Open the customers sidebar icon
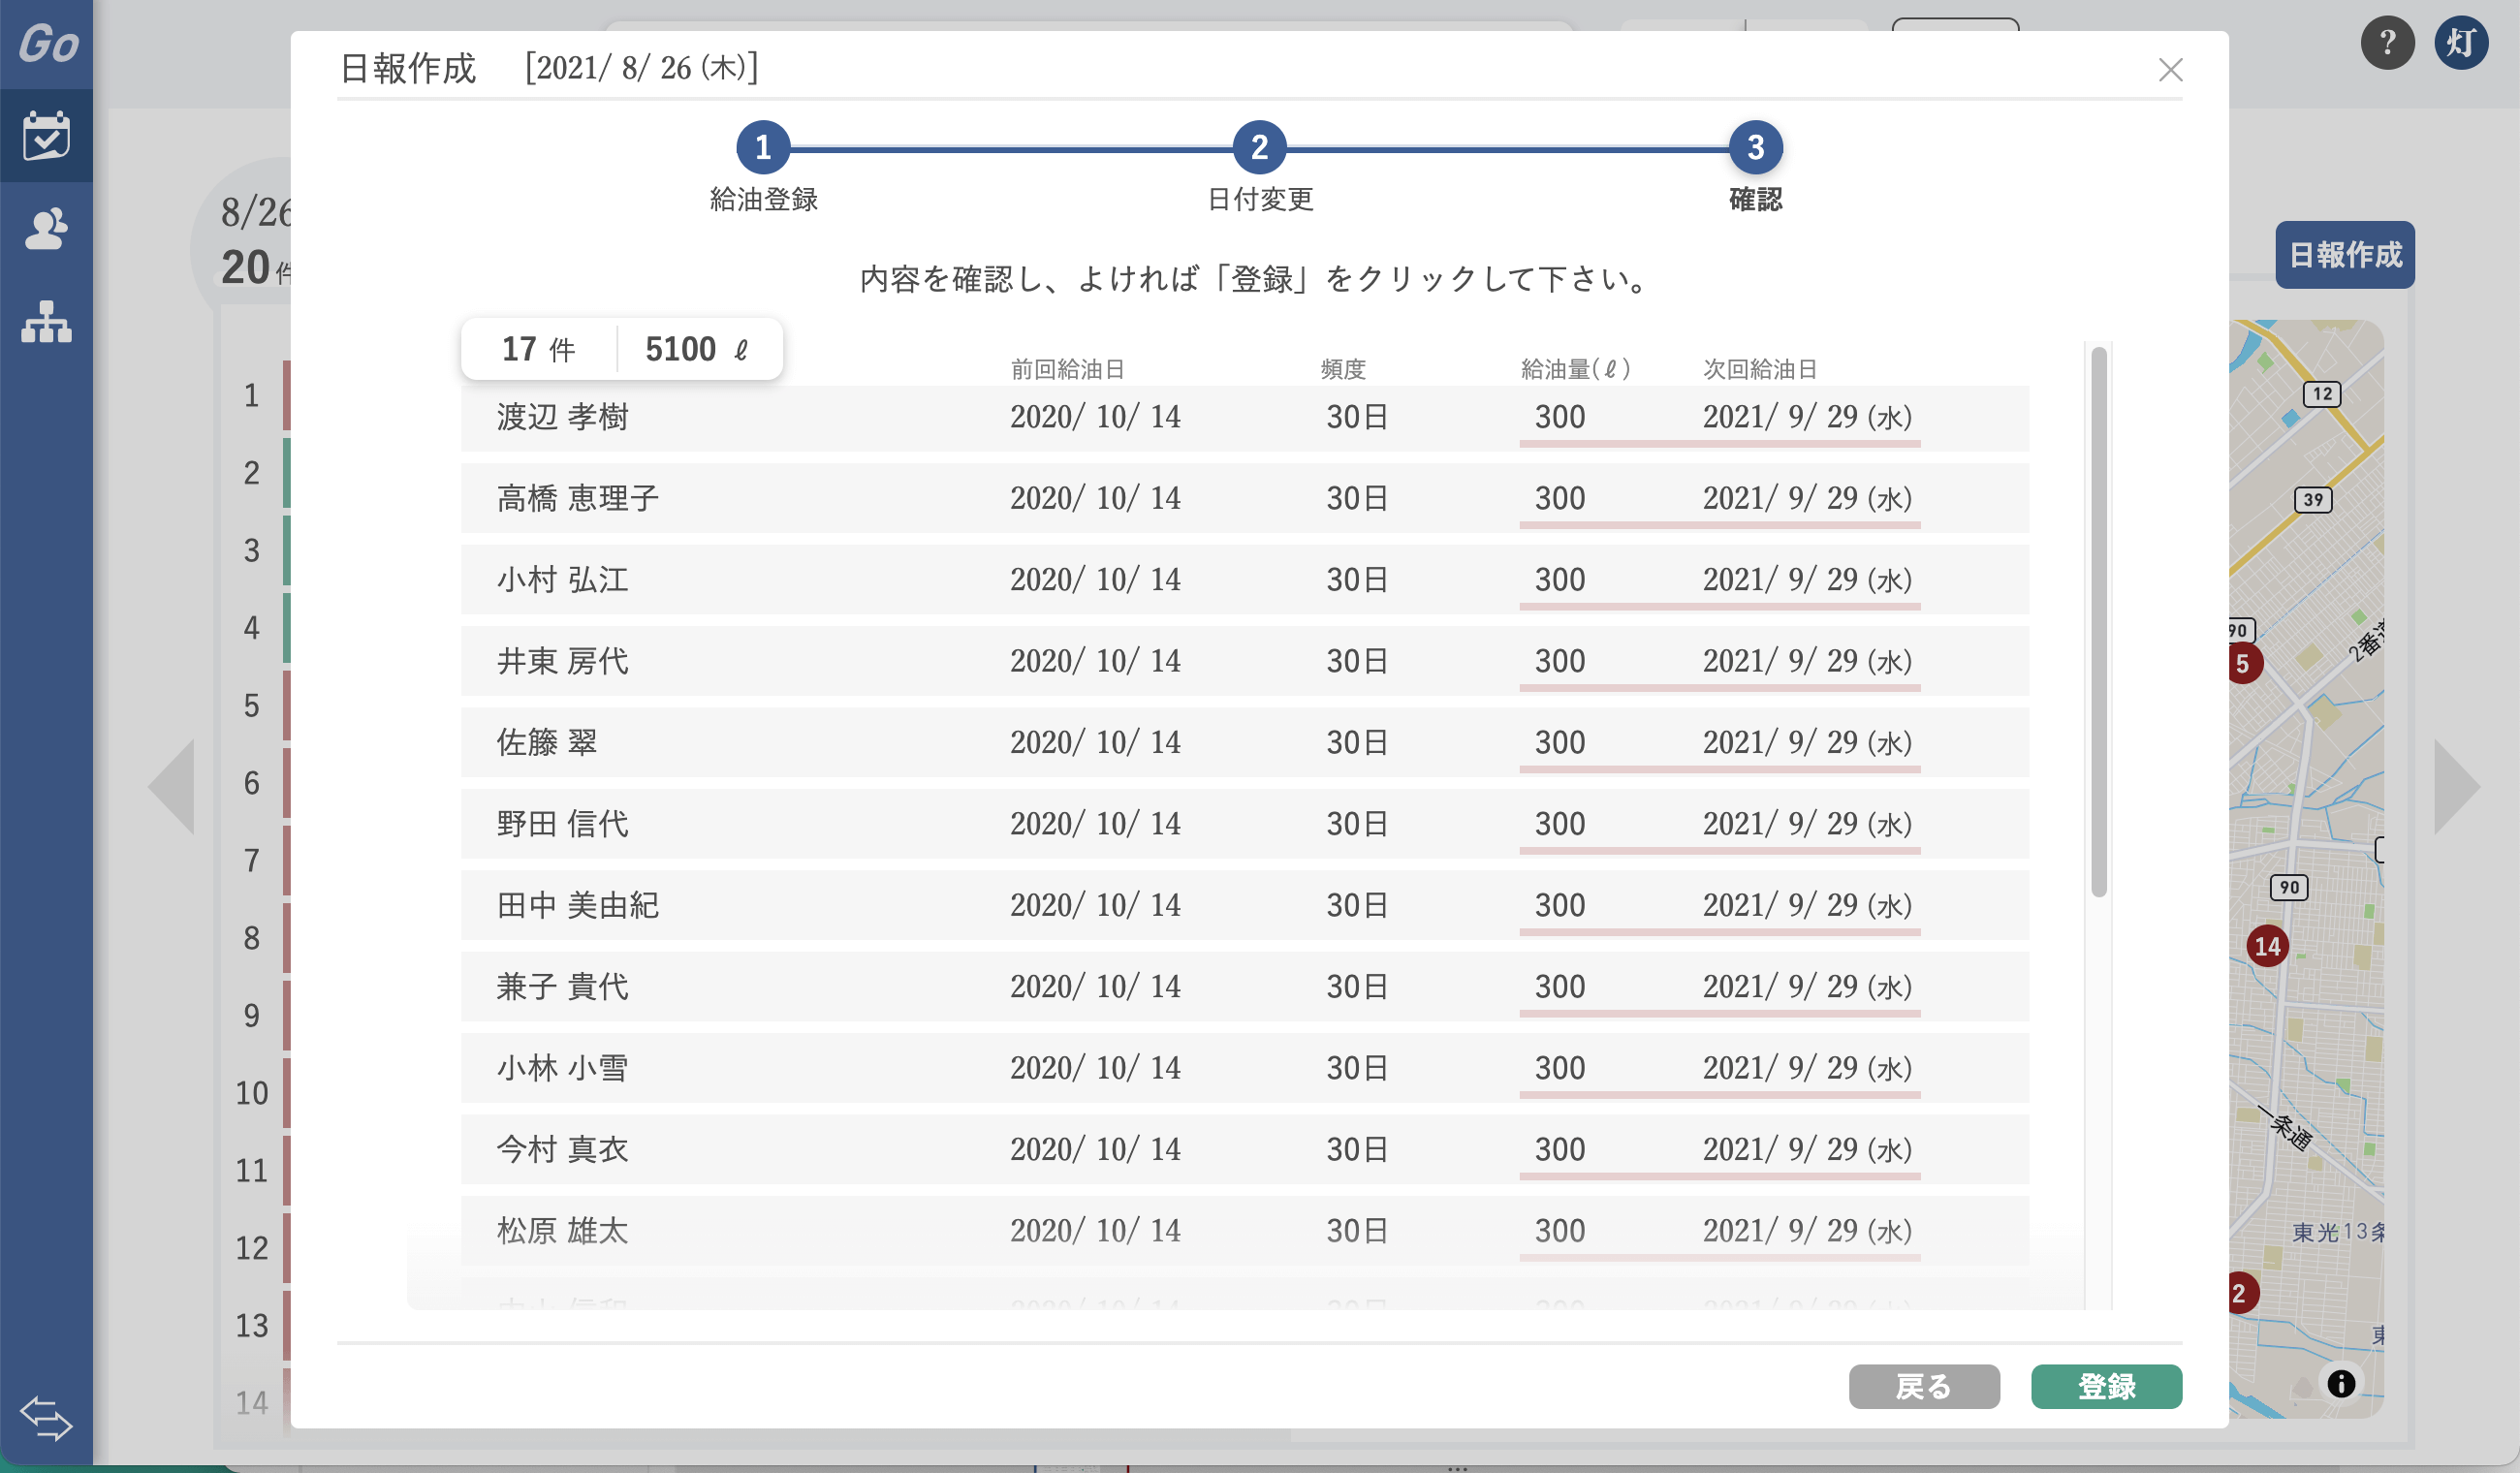This screenshot has width=2520, height=1473. click(46, 229)
